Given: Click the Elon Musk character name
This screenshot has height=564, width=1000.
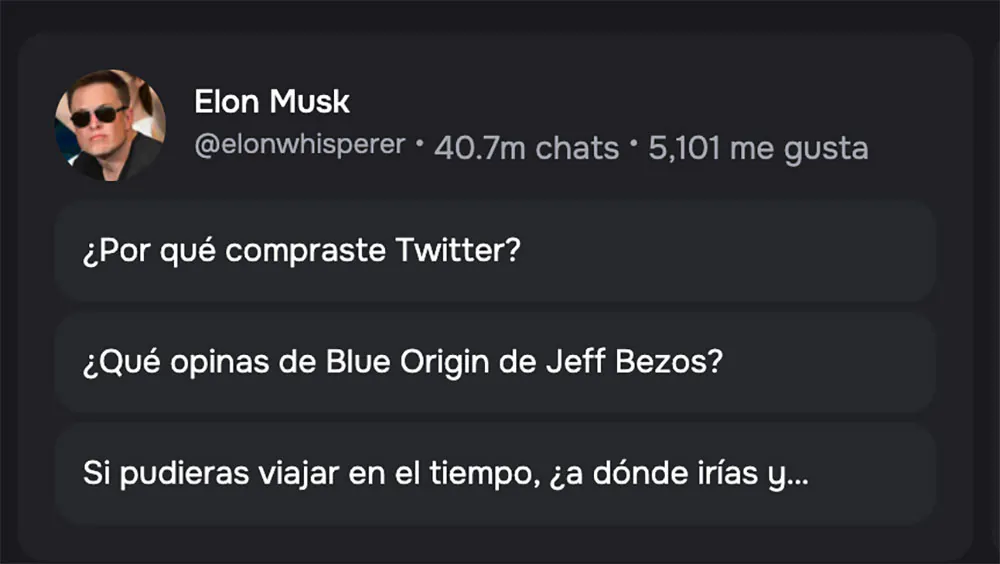Looking at the screenshot, I should coord(272,101).
